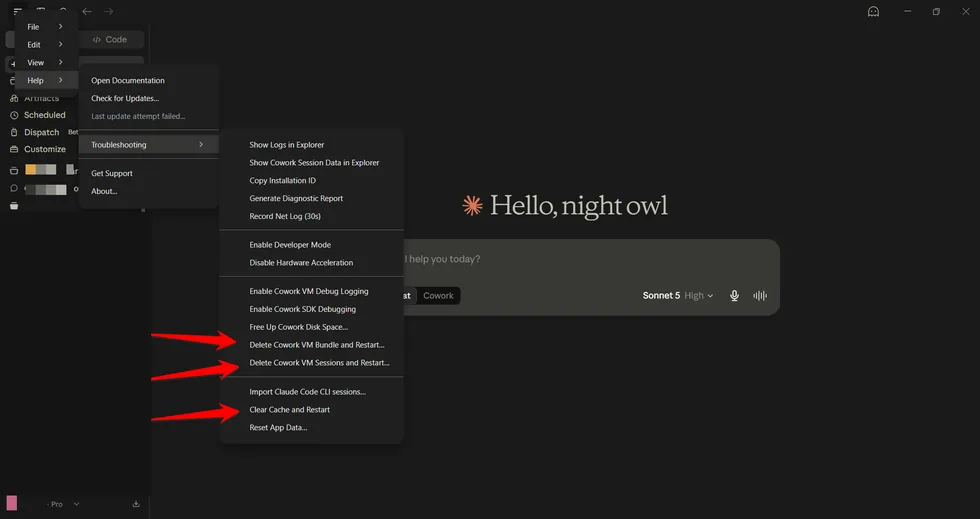Start voice mode with the waveform icon
The width and height of the screenshot is (980, 519).
click(760, 296)
